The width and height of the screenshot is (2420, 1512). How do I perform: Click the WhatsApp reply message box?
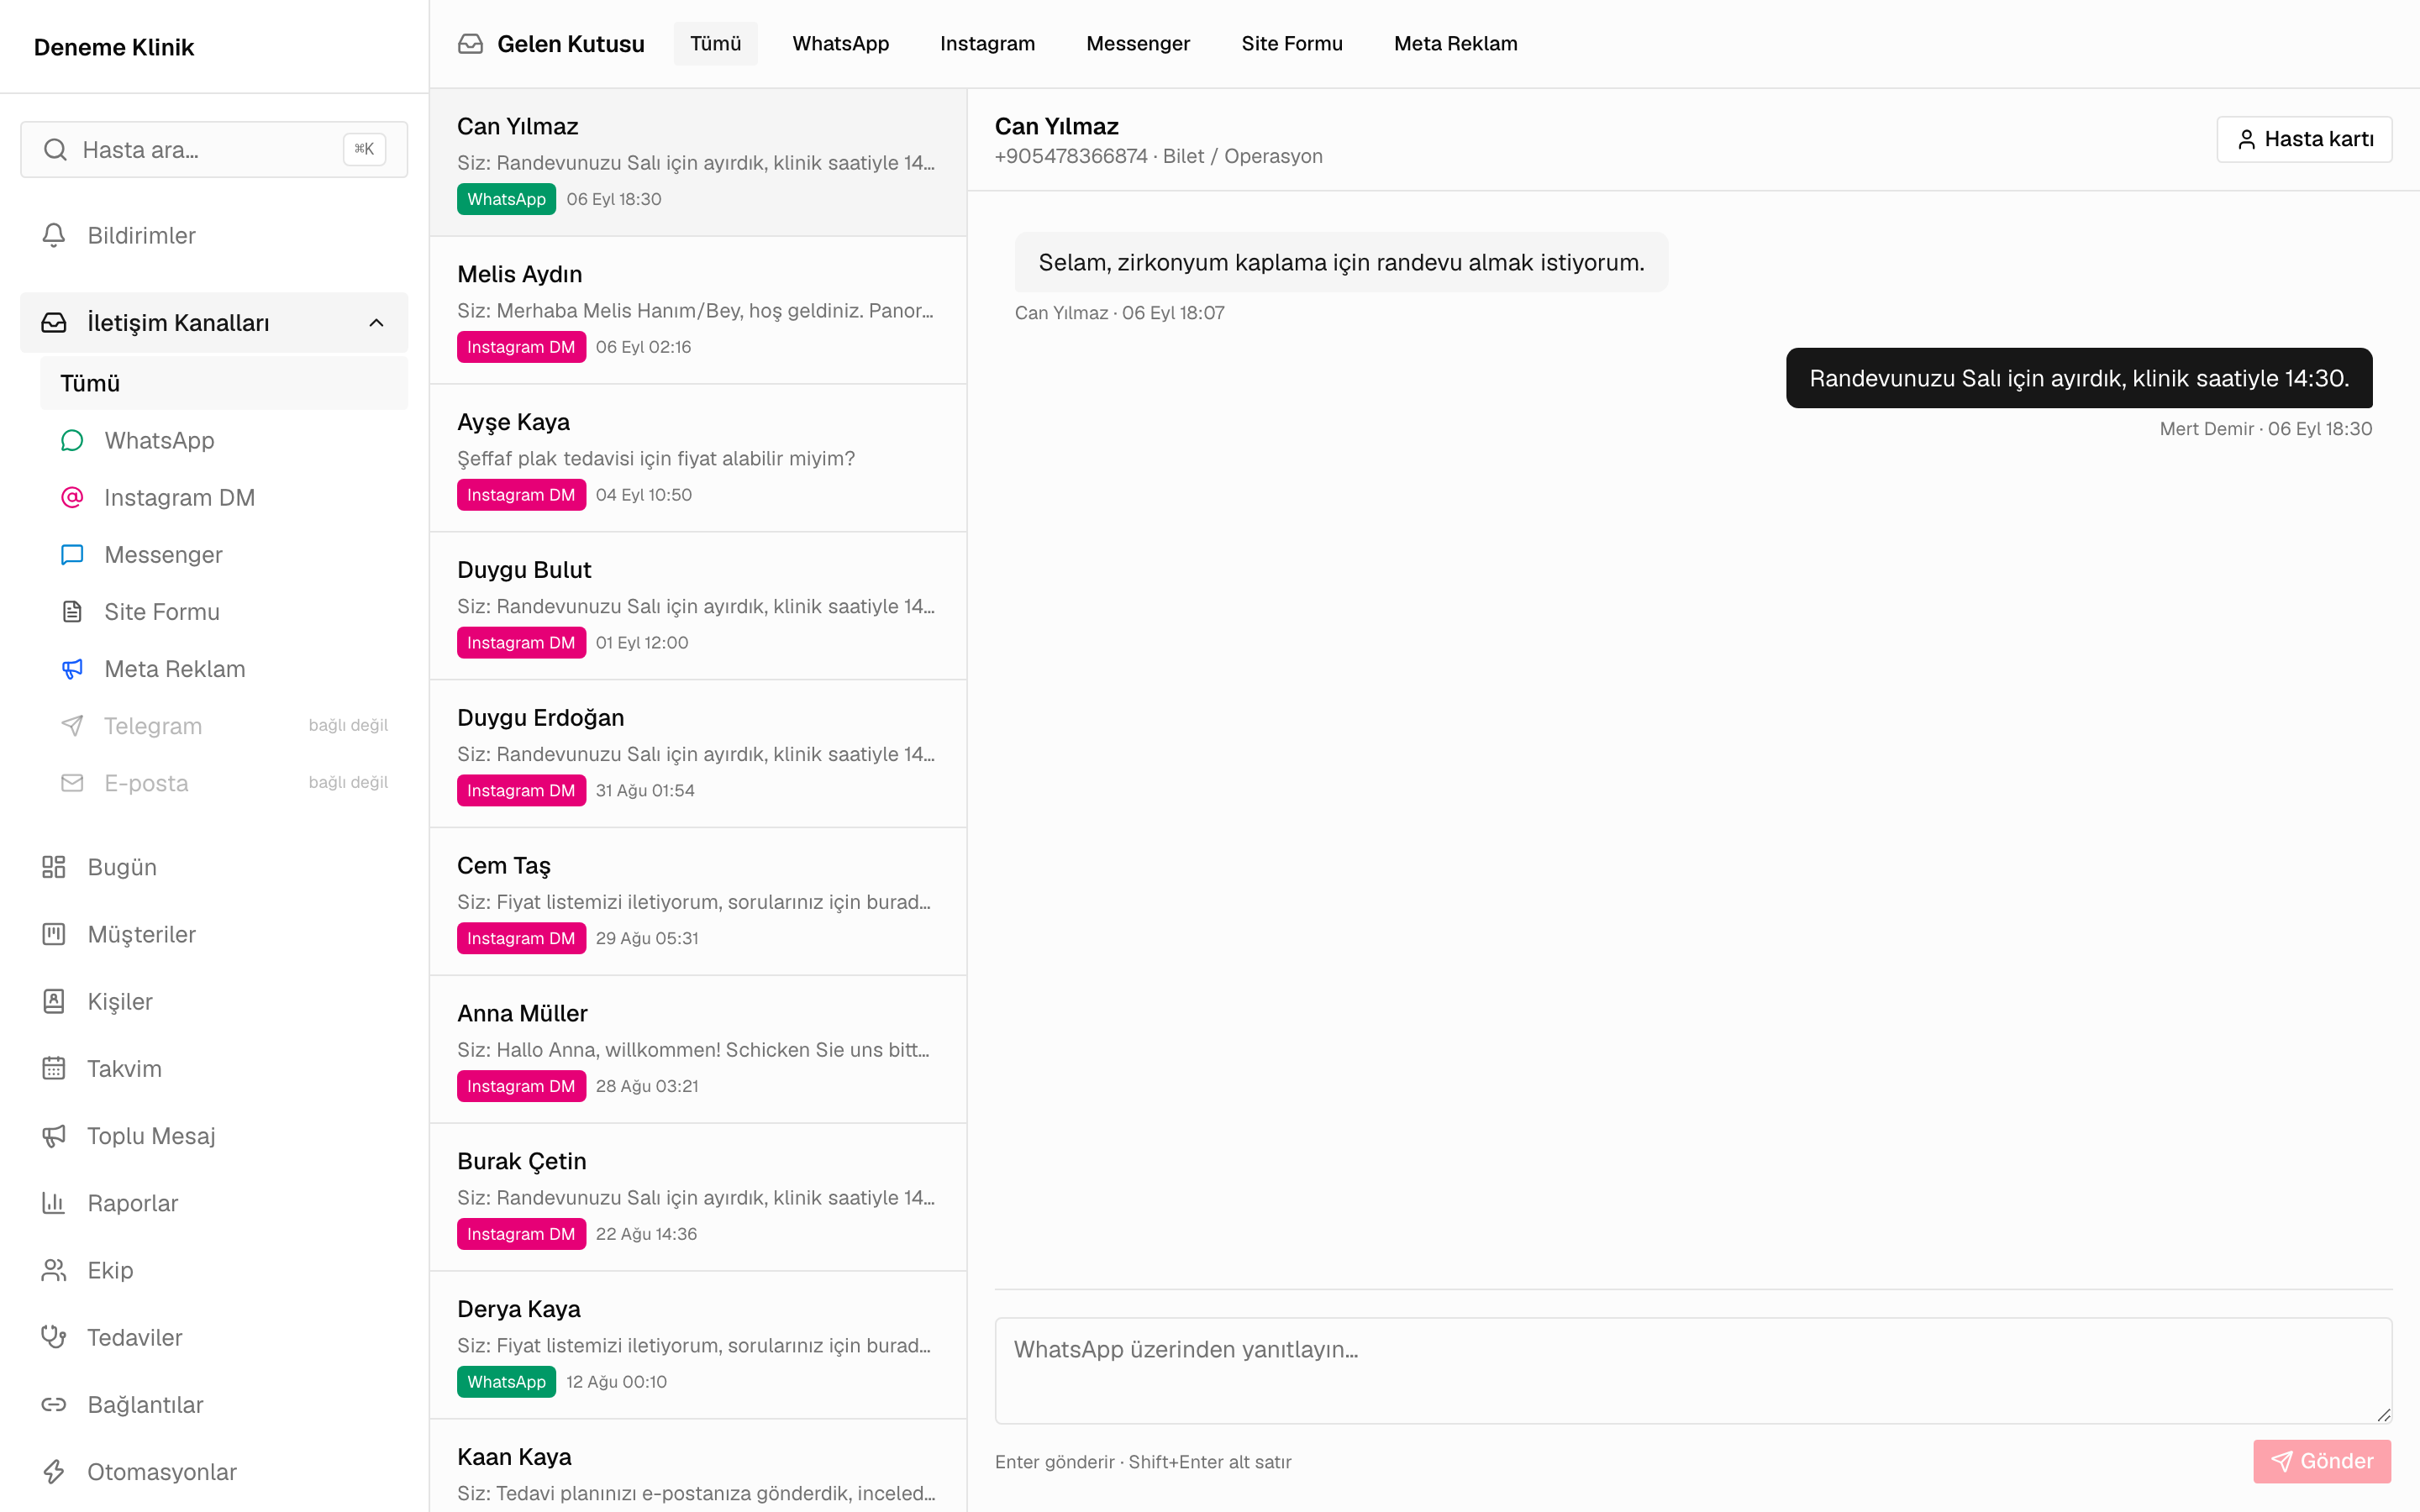1693,1370
